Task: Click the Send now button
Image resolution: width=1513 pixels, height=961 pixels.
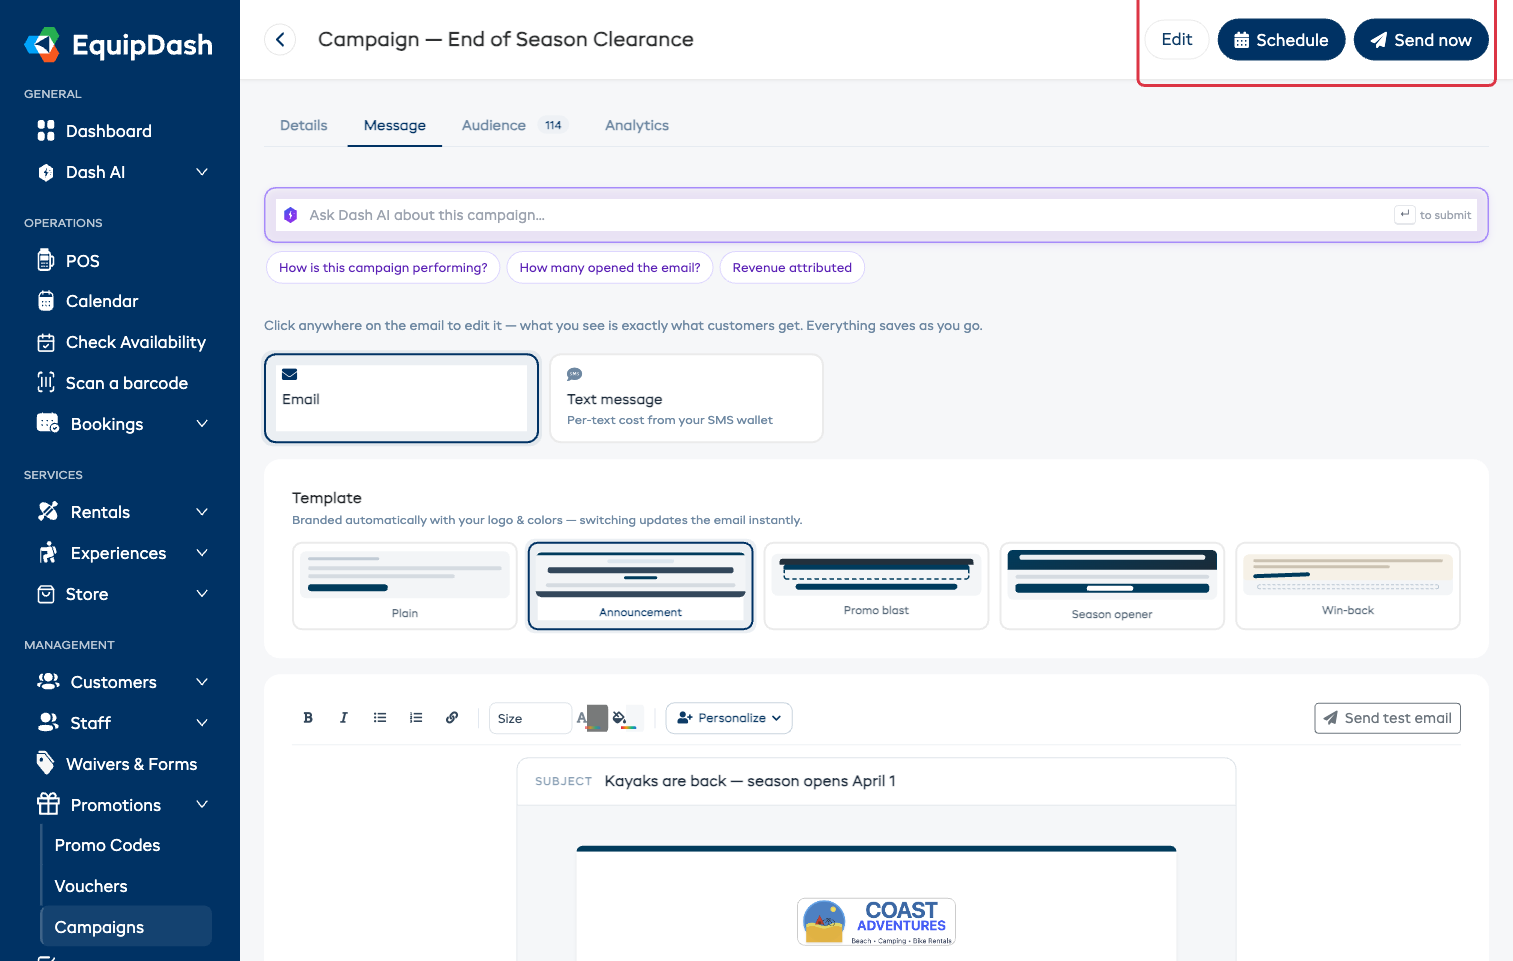Action: coord(1421,40)
